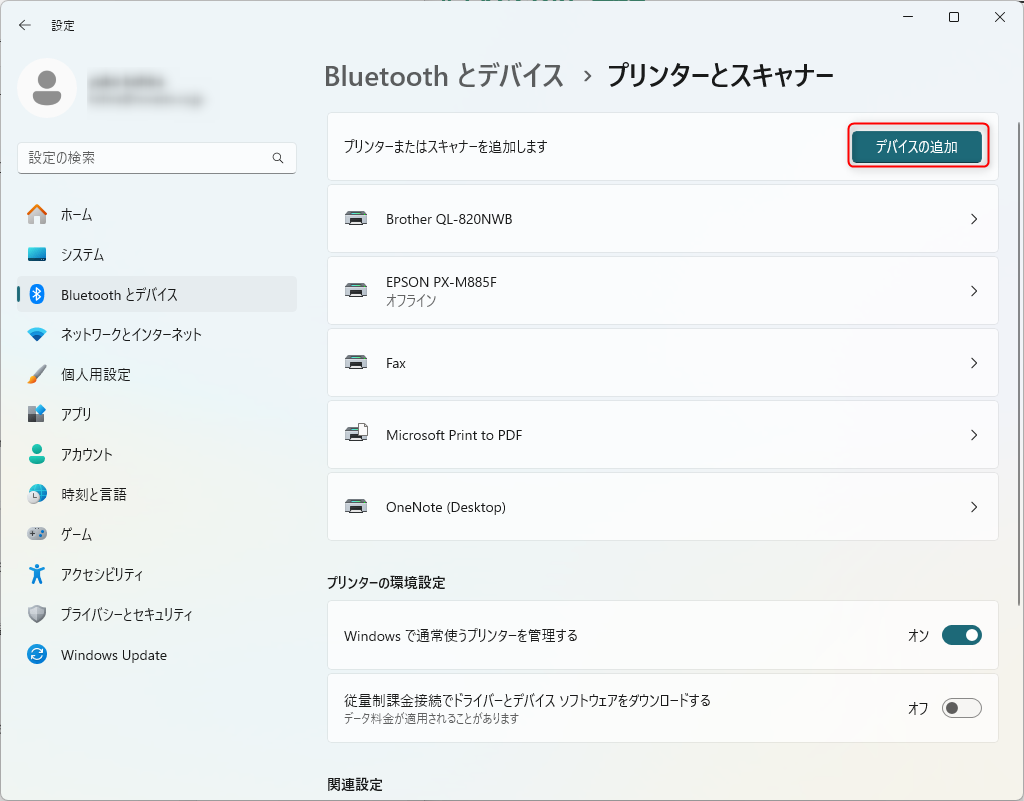Open ネットワークとインターネット settings
Screen dimensions: 1024x801
[x=157, y=334]
